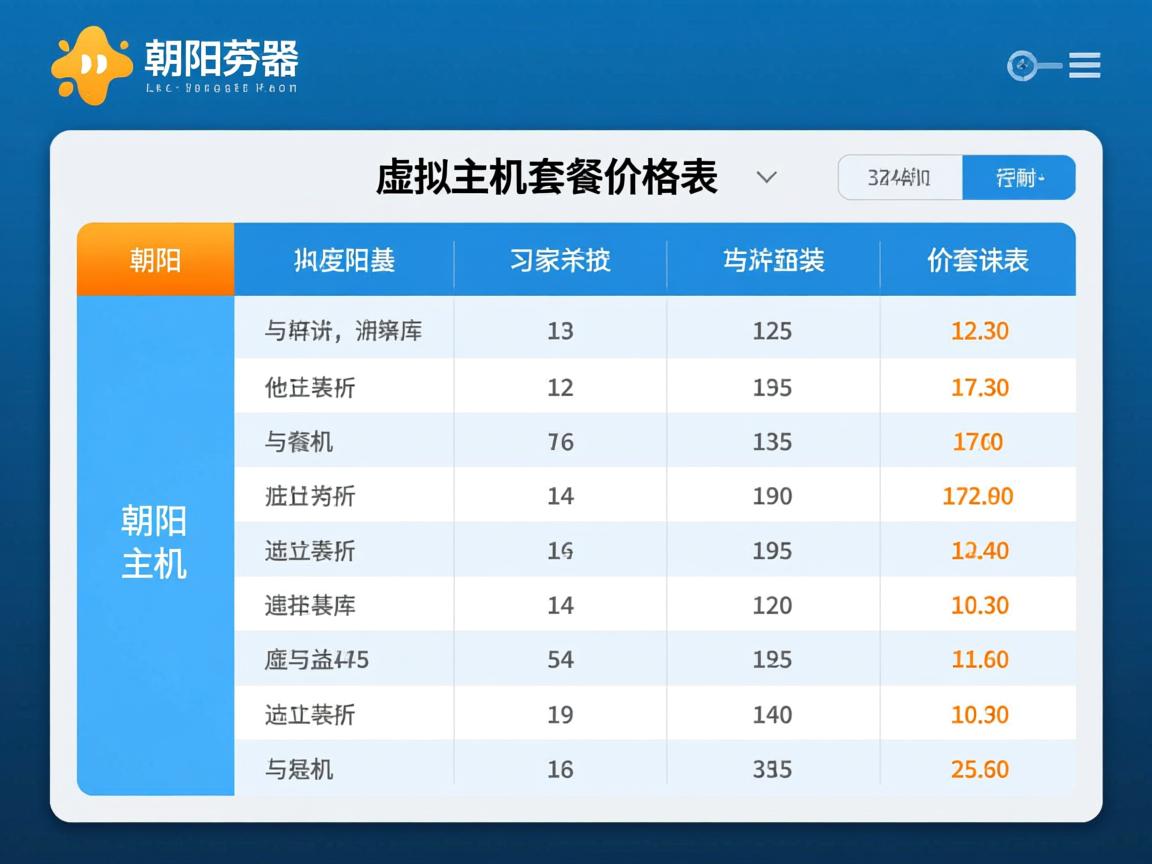Click the 335 cell in bottom row
The image size is (1152, 864).
[x=772, y=769]
